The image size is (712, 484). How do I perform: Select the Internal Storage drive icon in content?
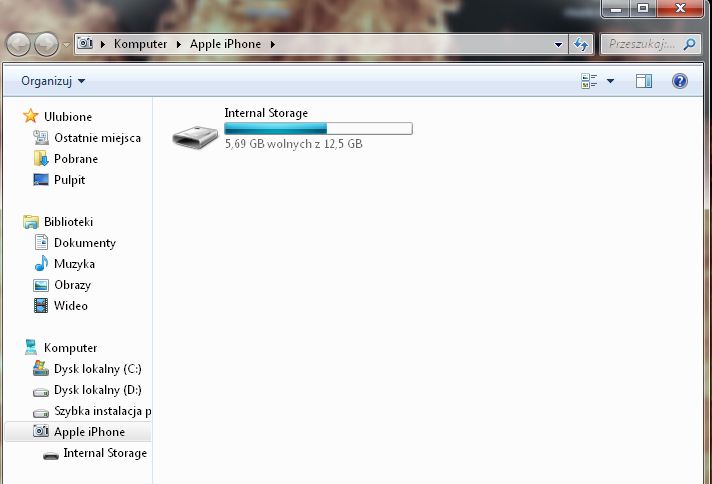point(195,137)
